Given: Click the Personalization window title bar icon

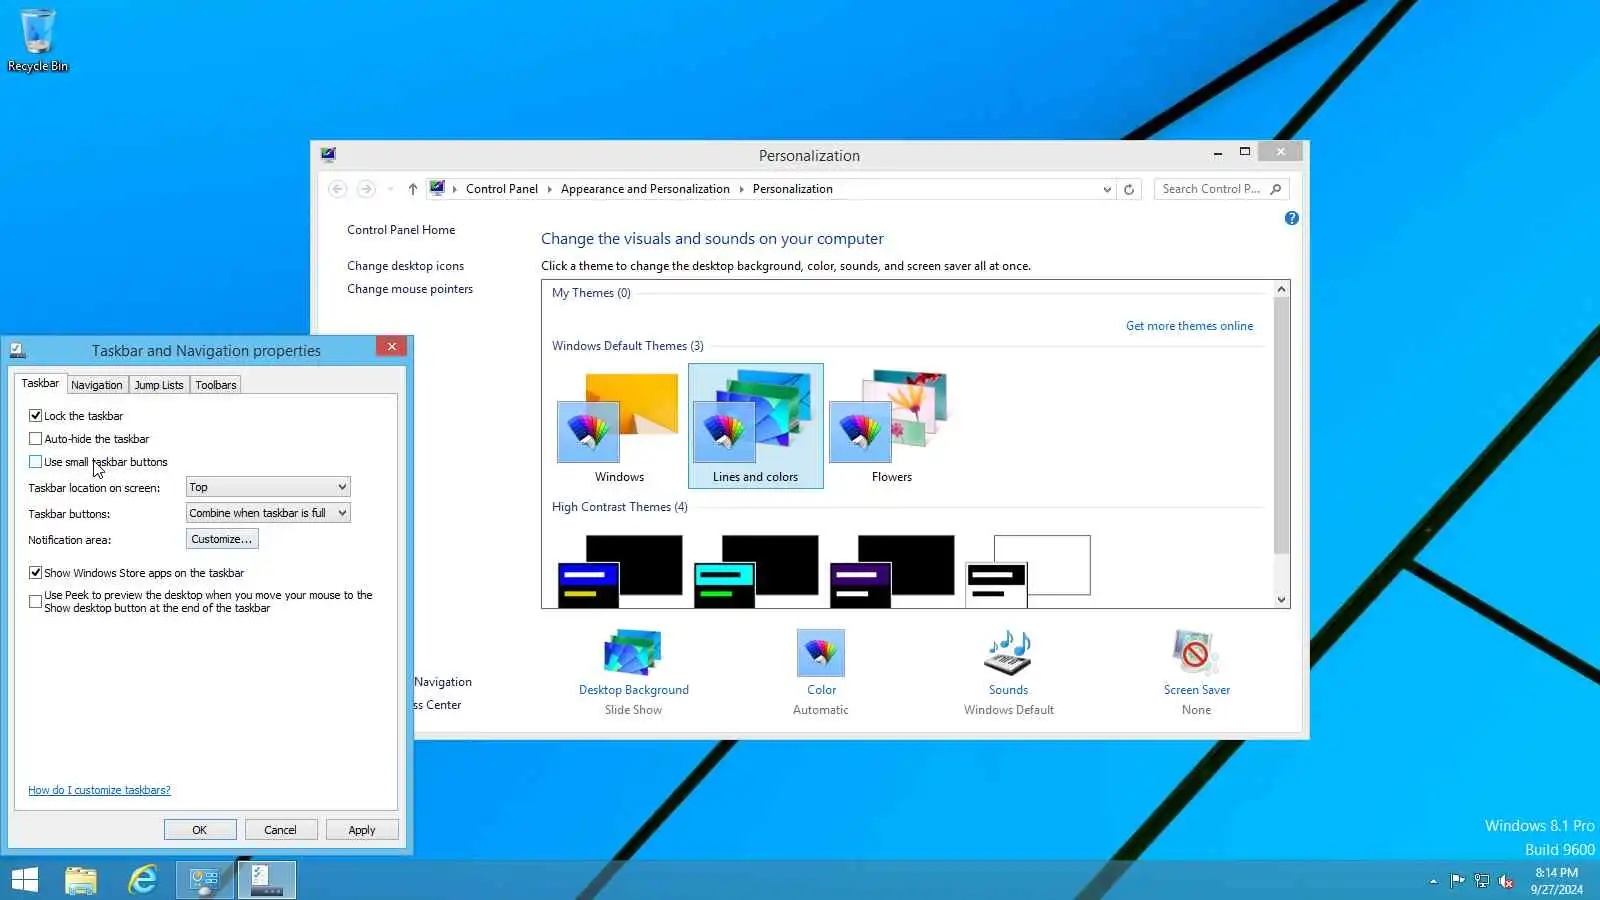Looking at the screenshot, I should (328, 155).
